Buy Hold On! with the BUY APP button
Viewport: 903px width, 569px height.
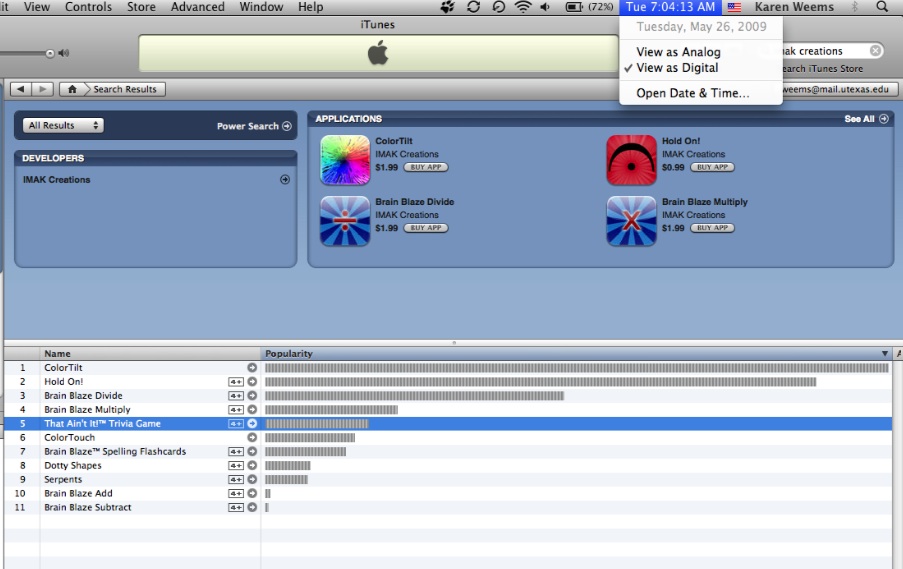coord(712,167)
